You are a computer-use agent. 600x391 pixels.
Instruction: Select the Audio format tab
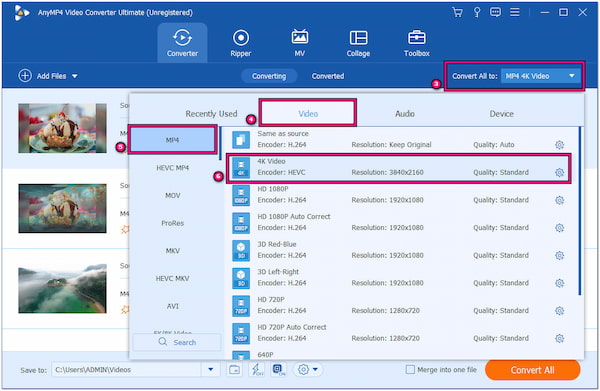(x=405, y=114)
